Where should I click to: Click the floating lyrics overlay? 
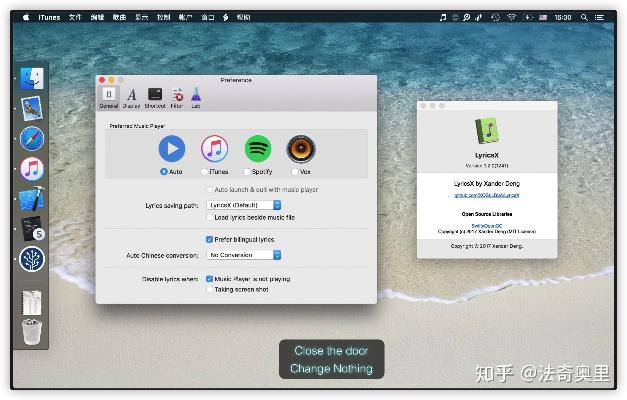[x=331, y=359]
